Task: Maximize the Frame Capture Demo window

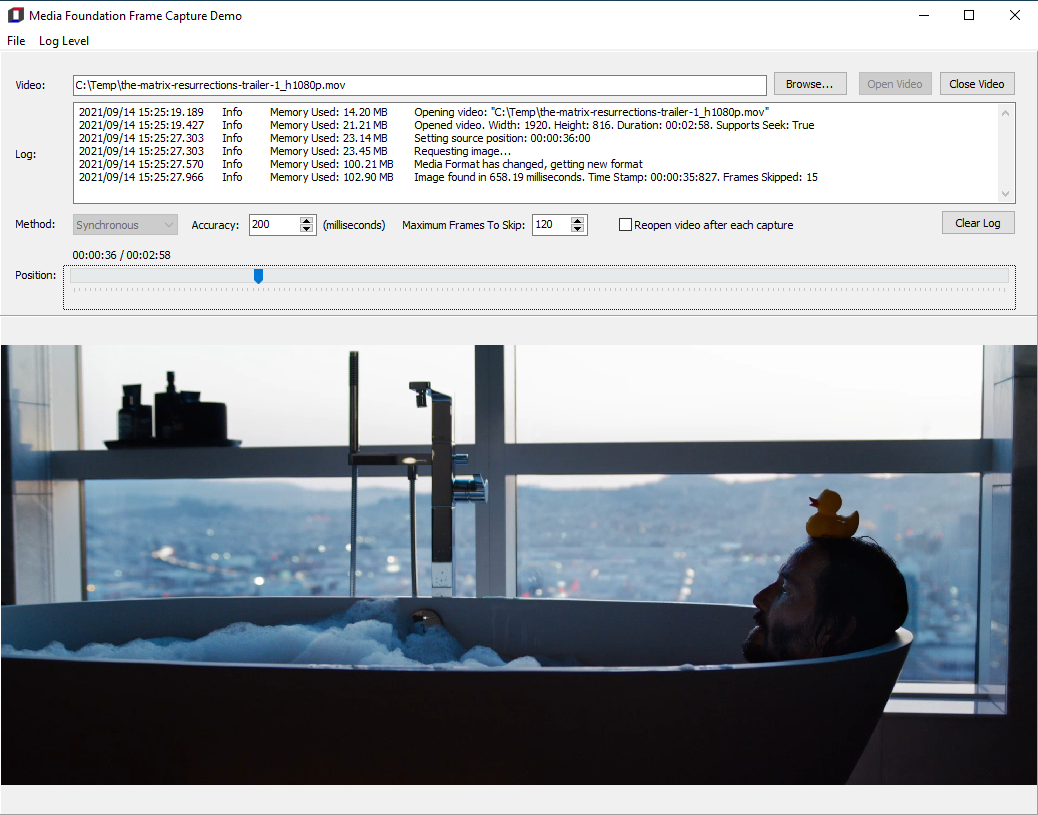Action: tap(968, 15)
